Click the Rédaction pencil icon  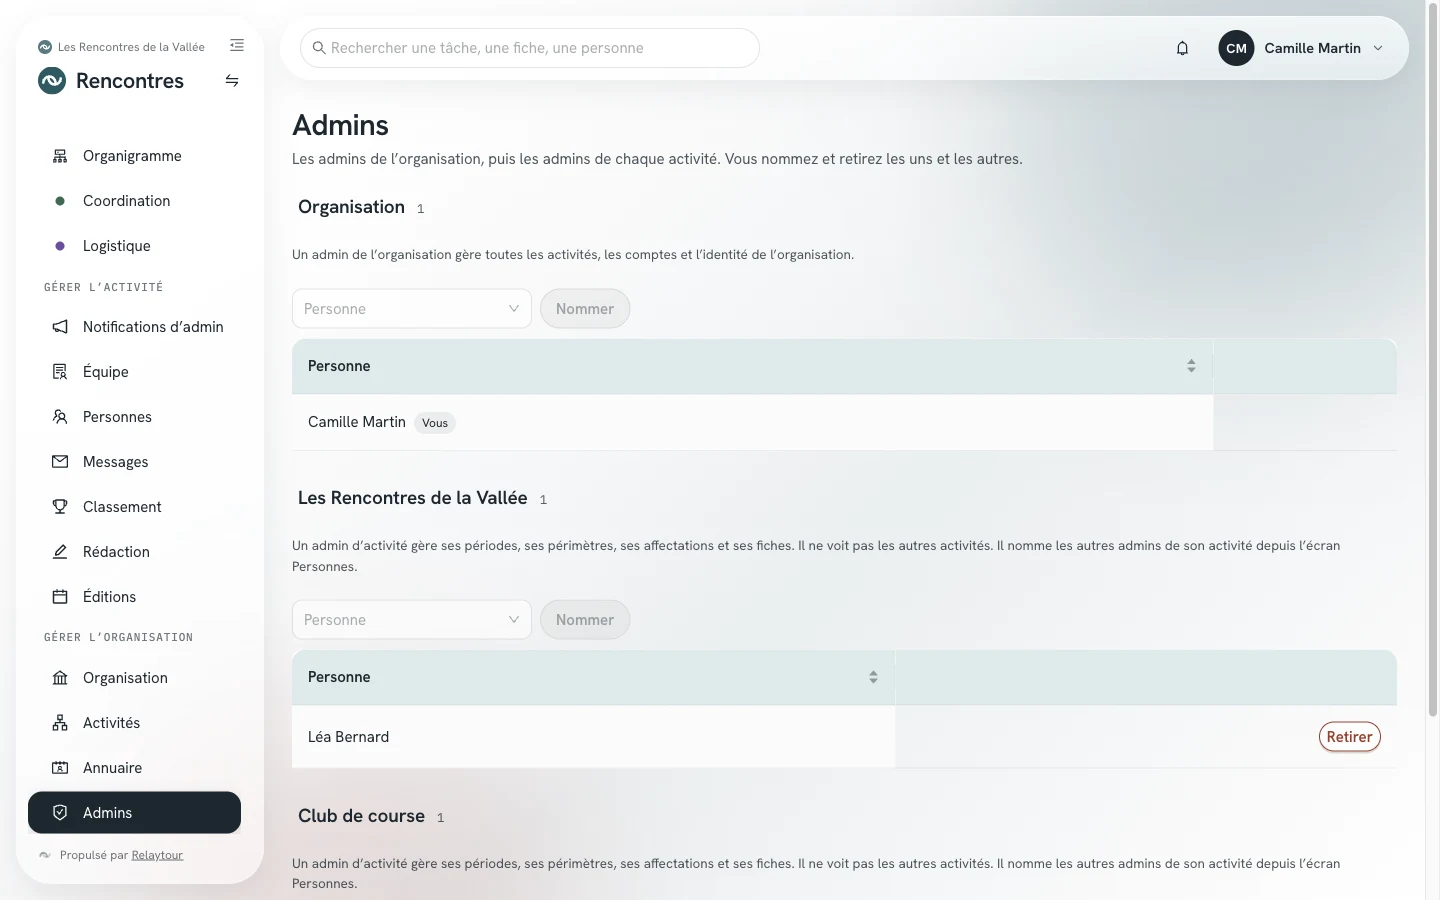pyautogui.click(x=60, y=552)
